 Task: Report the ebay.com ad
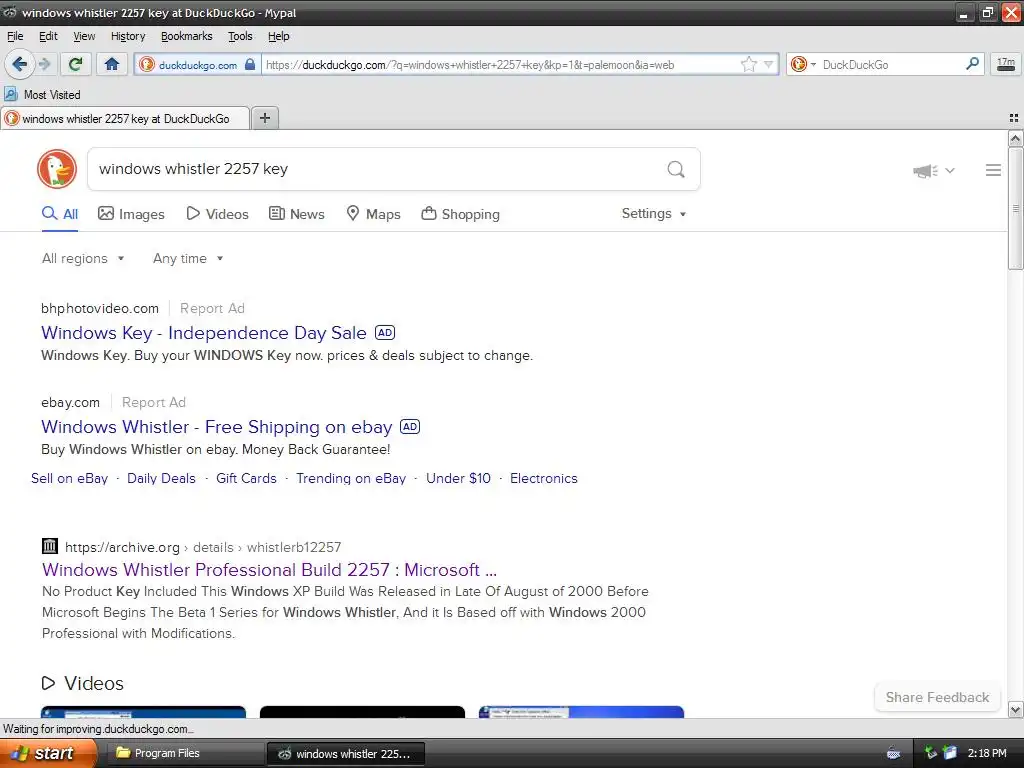coord(153,402)
